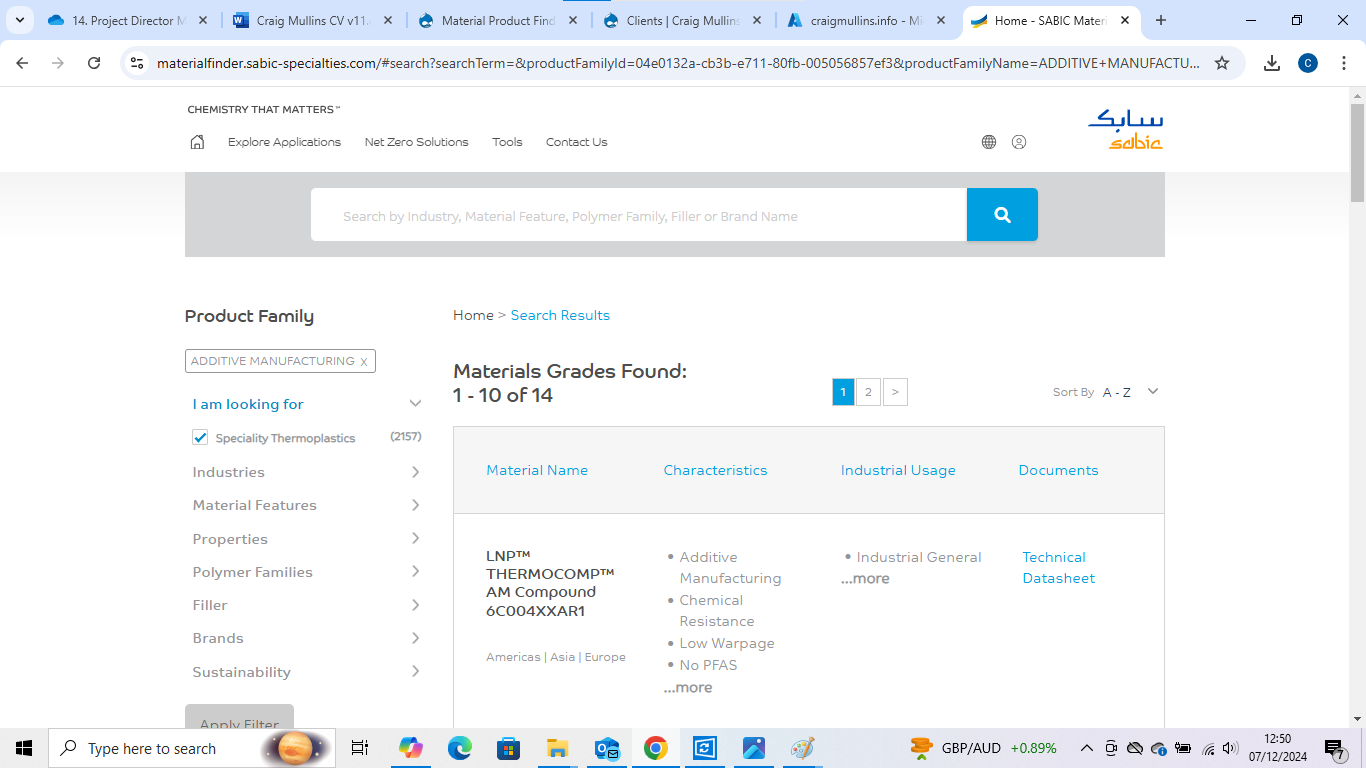Open Outlook from taskbar
Screen dimensions: 1366x768
tap(606, 748)
